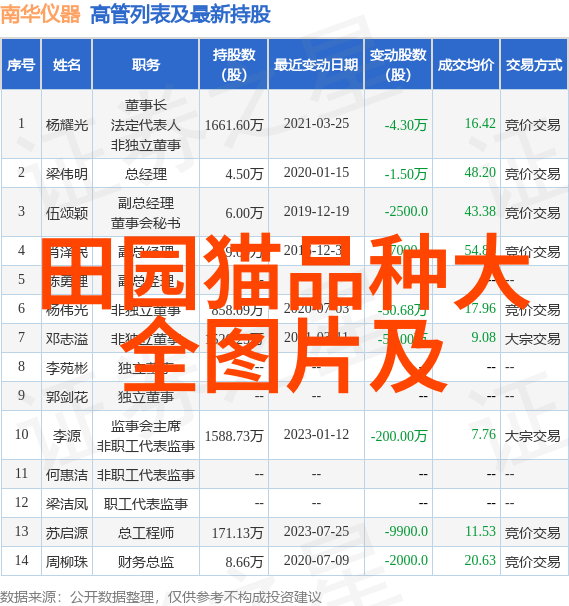The image size is (569, 606).
Task: Click the name 李源 in row 10
Action: [x=67, y=436]
